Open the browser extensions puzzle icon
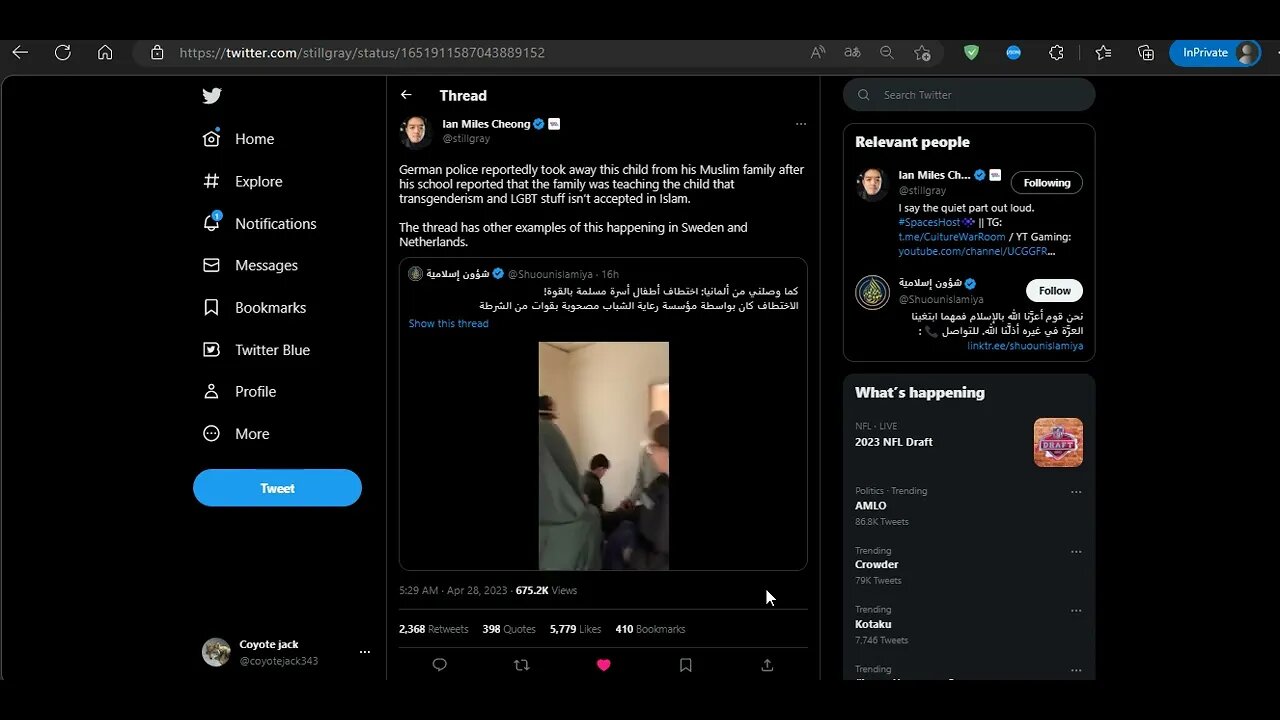This screenshot has width=1280, height=720. [x=1057, y=53]
